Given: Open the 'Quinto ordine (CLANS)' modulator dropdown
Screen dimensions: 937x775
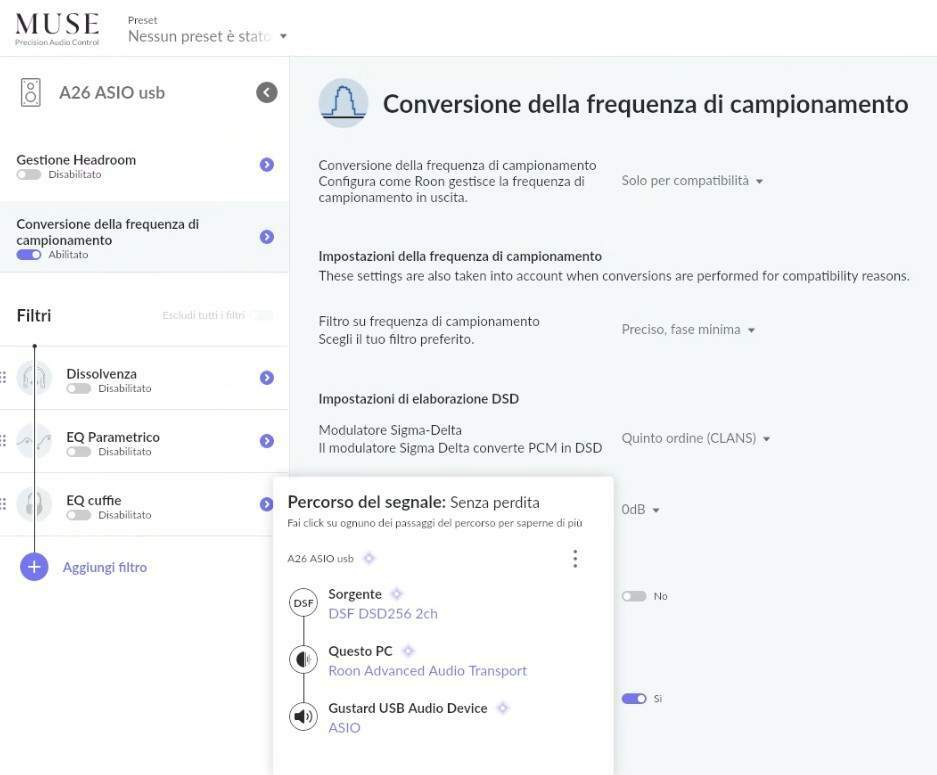Looking at the screenshot, I should coord(696,439).
